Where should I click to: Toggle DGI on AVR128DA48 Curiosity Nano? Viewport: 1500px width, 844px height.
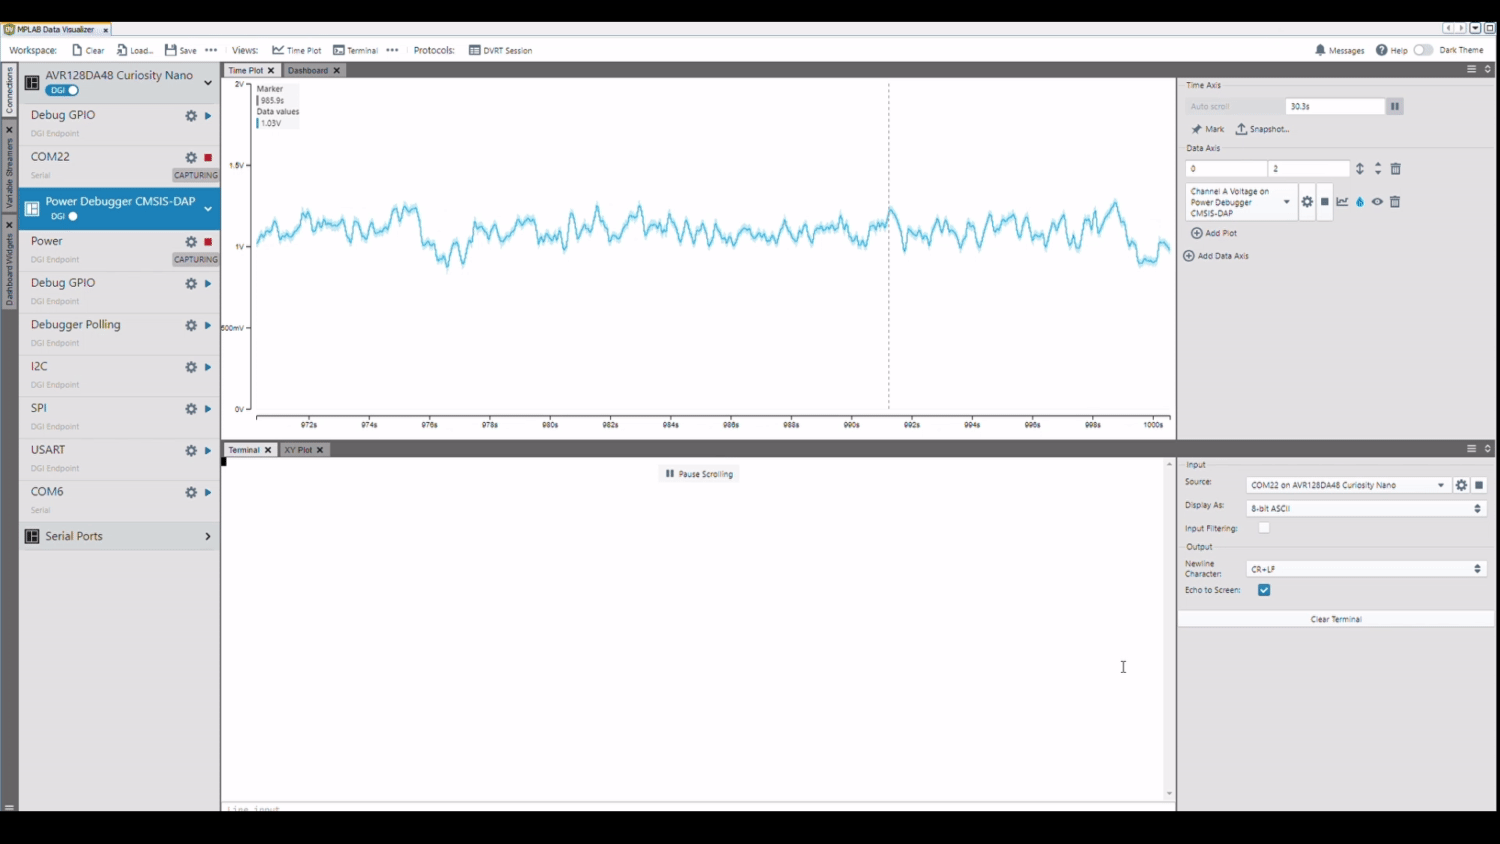pos(62,91)
